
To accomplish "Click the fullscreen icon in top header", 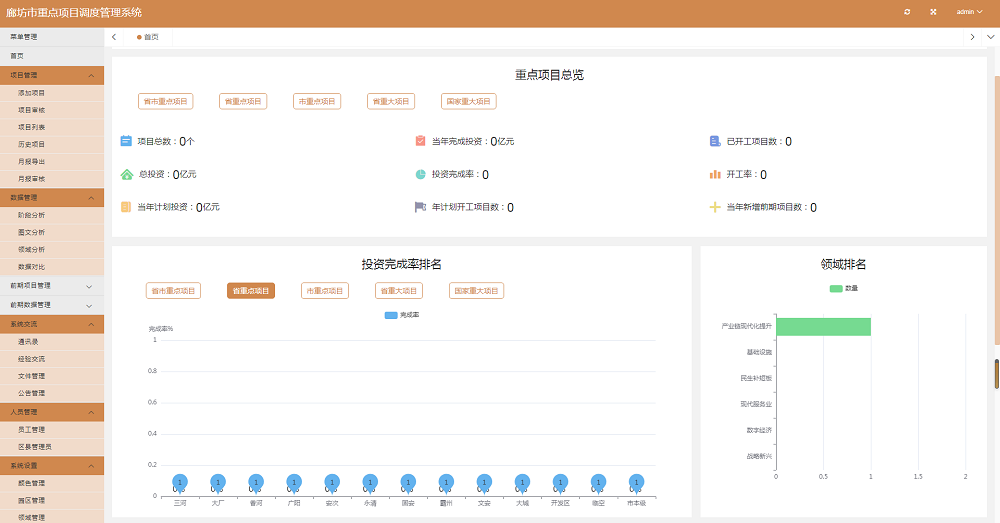I will (x=933, y=12).
